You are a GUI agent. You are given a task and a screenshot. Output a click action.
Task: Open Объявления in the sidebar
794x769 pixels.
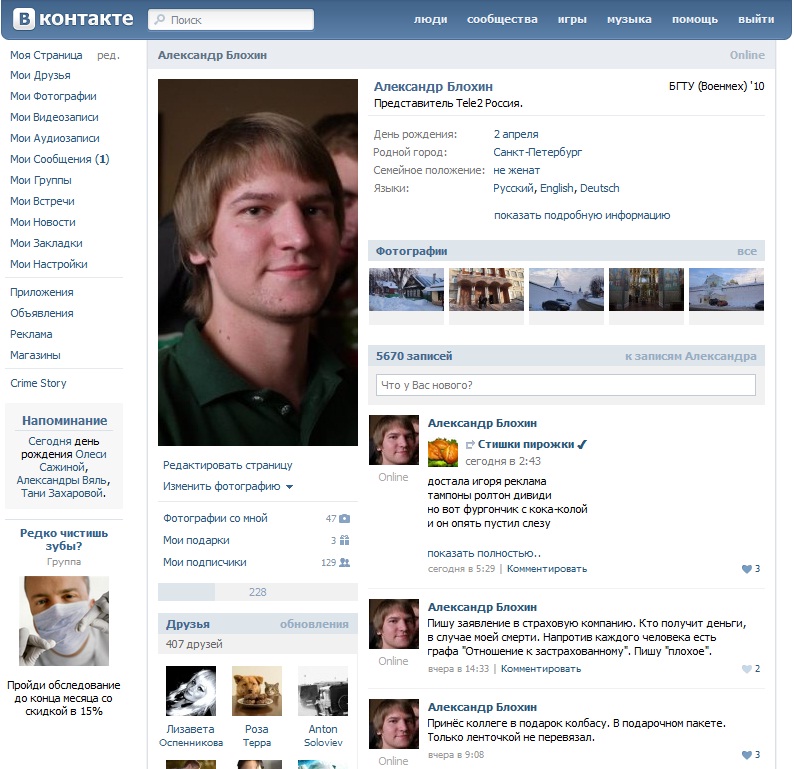tap(42, 313)
